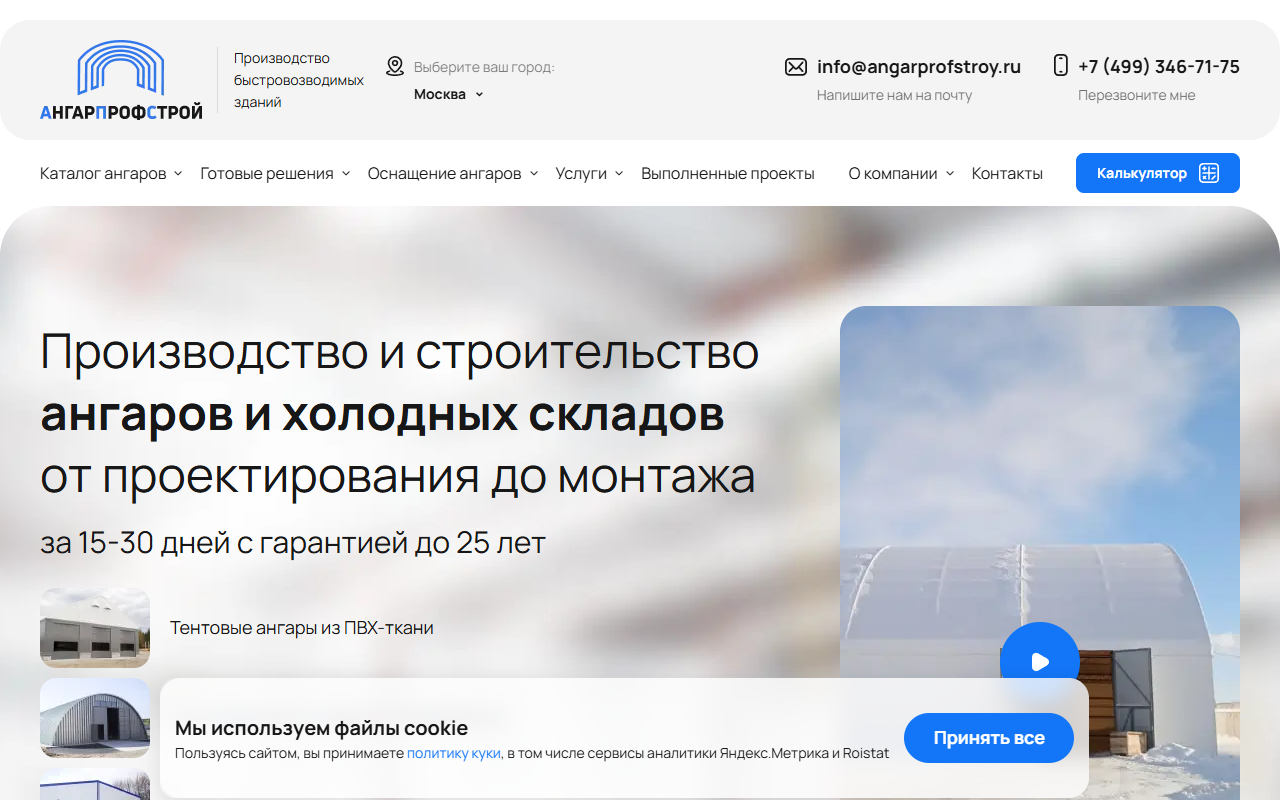Click the 'Мы используем файлы cookie' heading

tap(321, 728)
